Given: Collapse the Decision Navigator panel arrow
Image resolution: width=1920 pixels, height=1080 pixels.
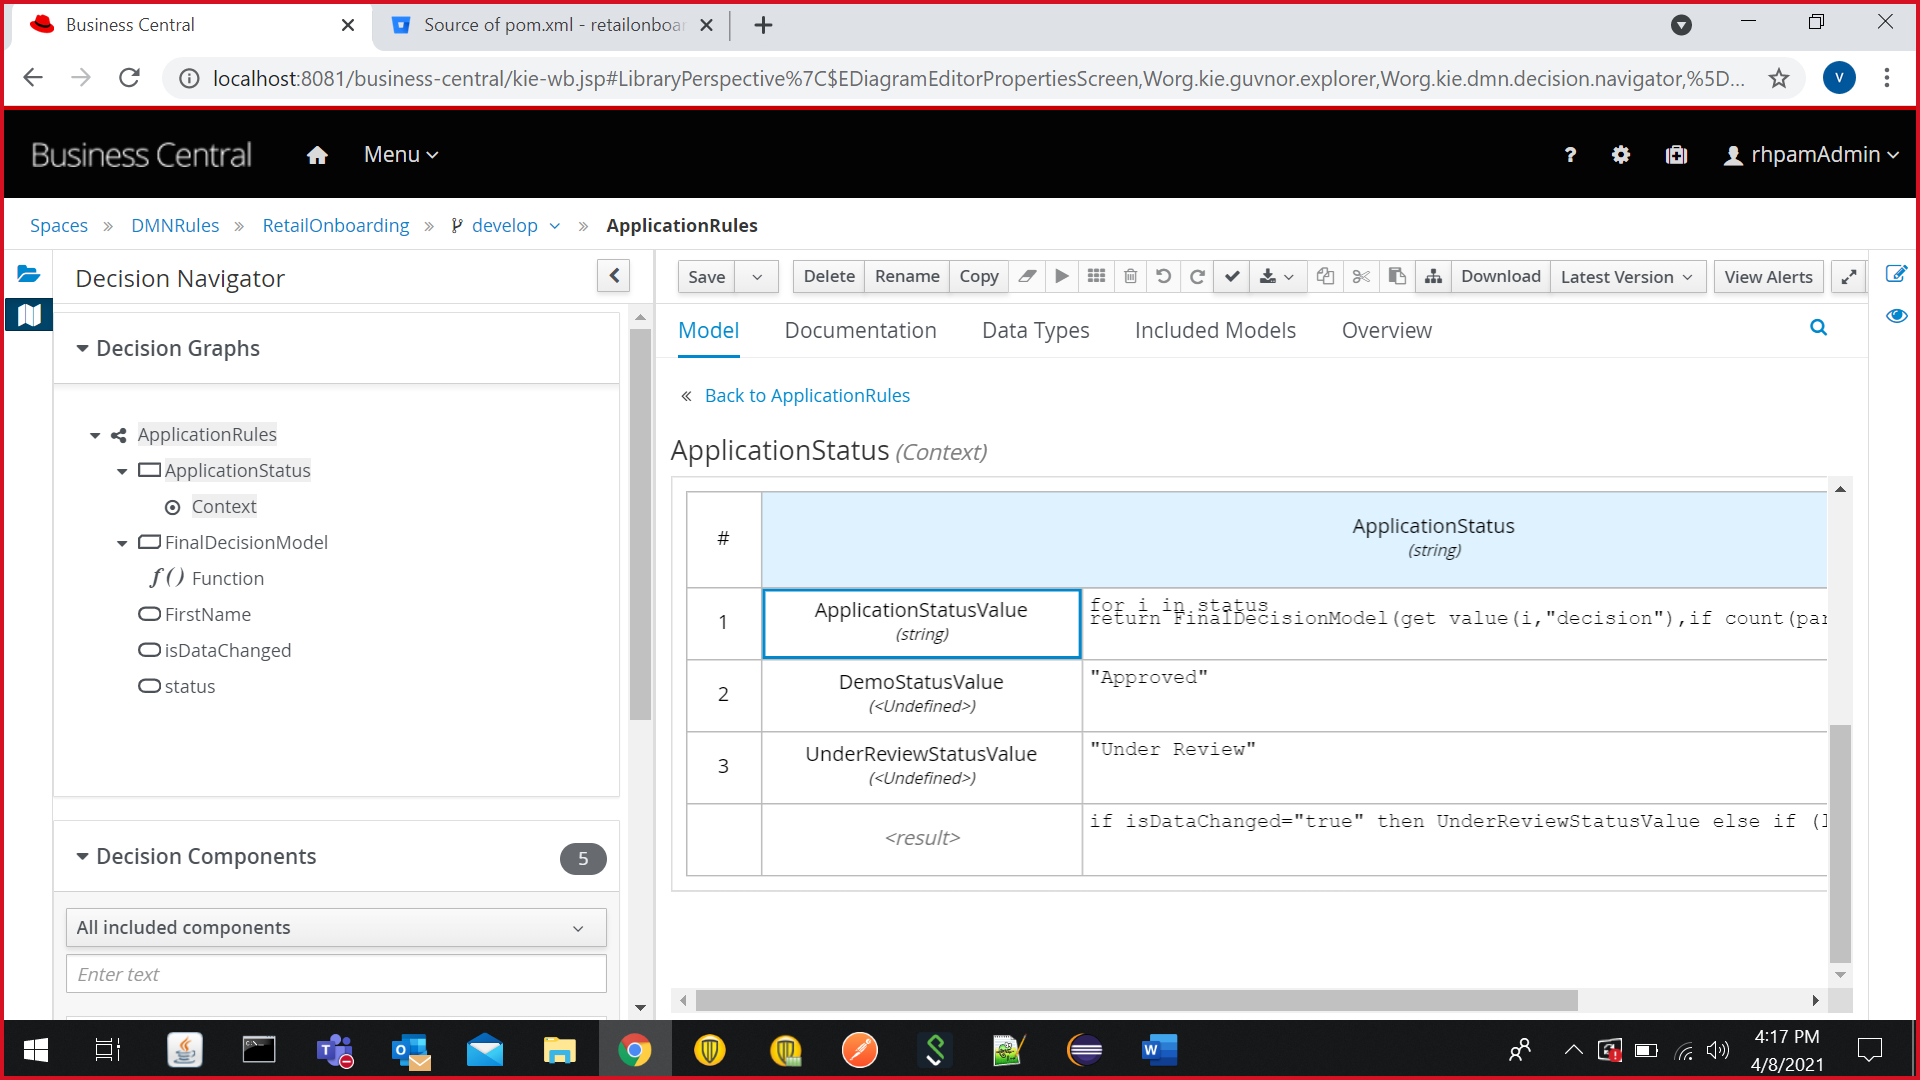Looking at the screenshot, I should [614, 276].
